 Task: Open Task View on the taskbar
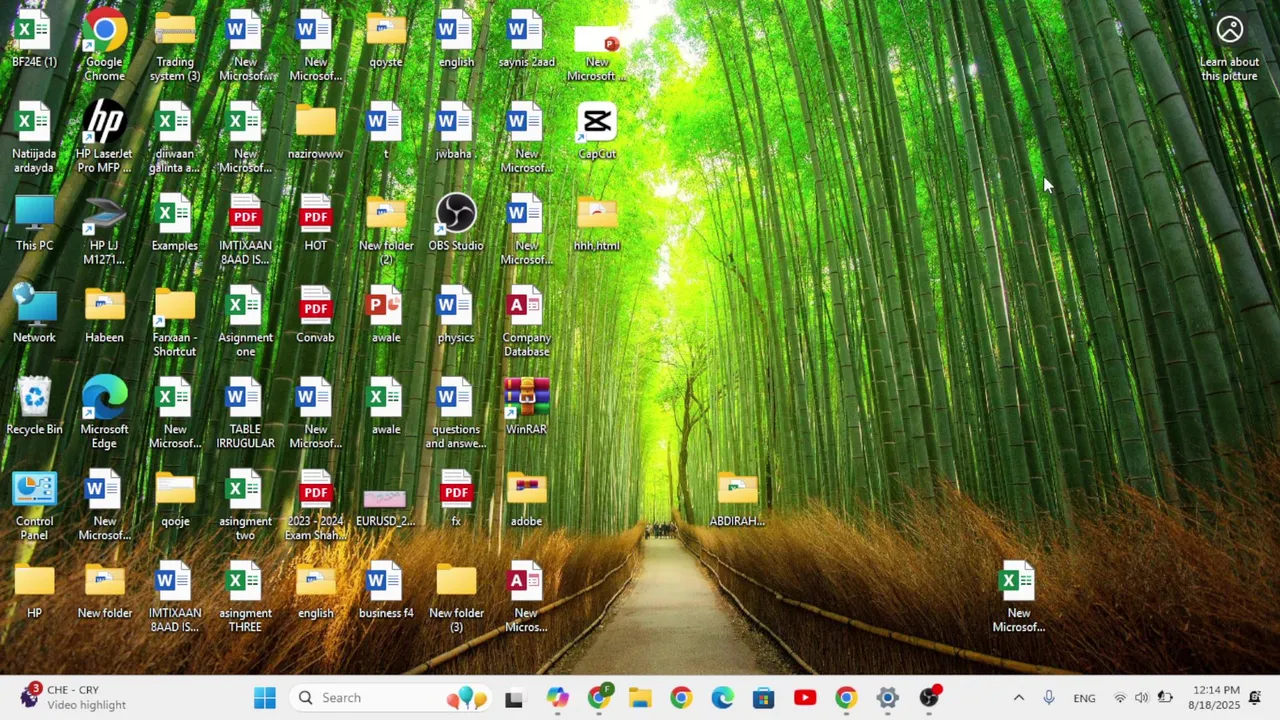514,698
